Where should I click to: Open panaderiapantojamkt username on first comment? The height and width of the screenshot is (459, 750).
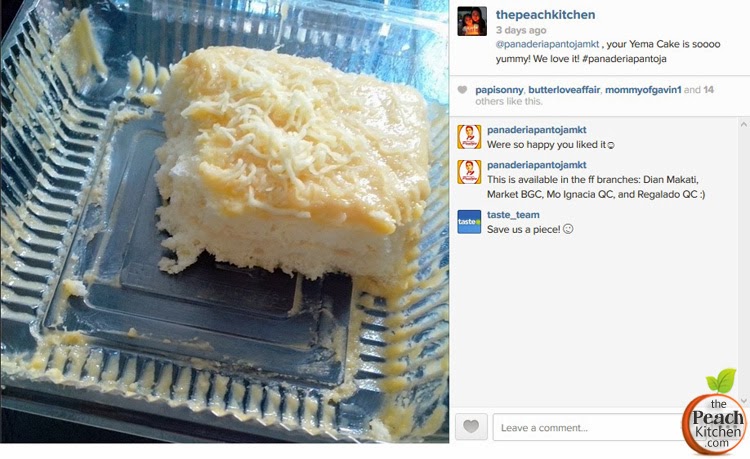(x=537, y=130)
